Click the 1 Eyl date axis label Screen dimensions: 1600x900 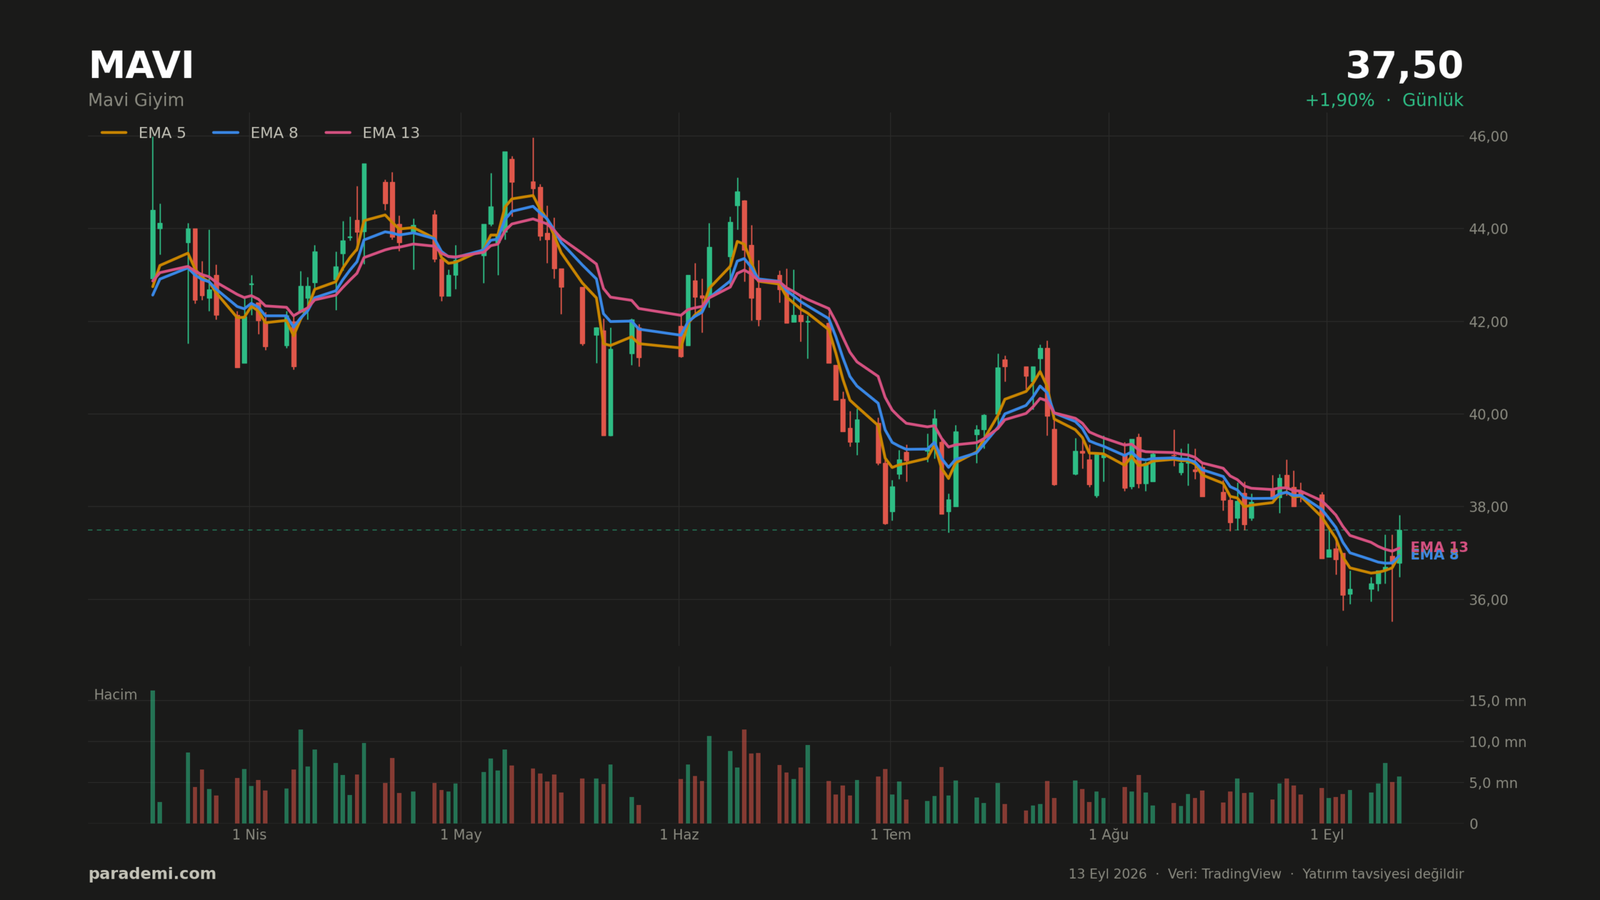click(1327, 835)
